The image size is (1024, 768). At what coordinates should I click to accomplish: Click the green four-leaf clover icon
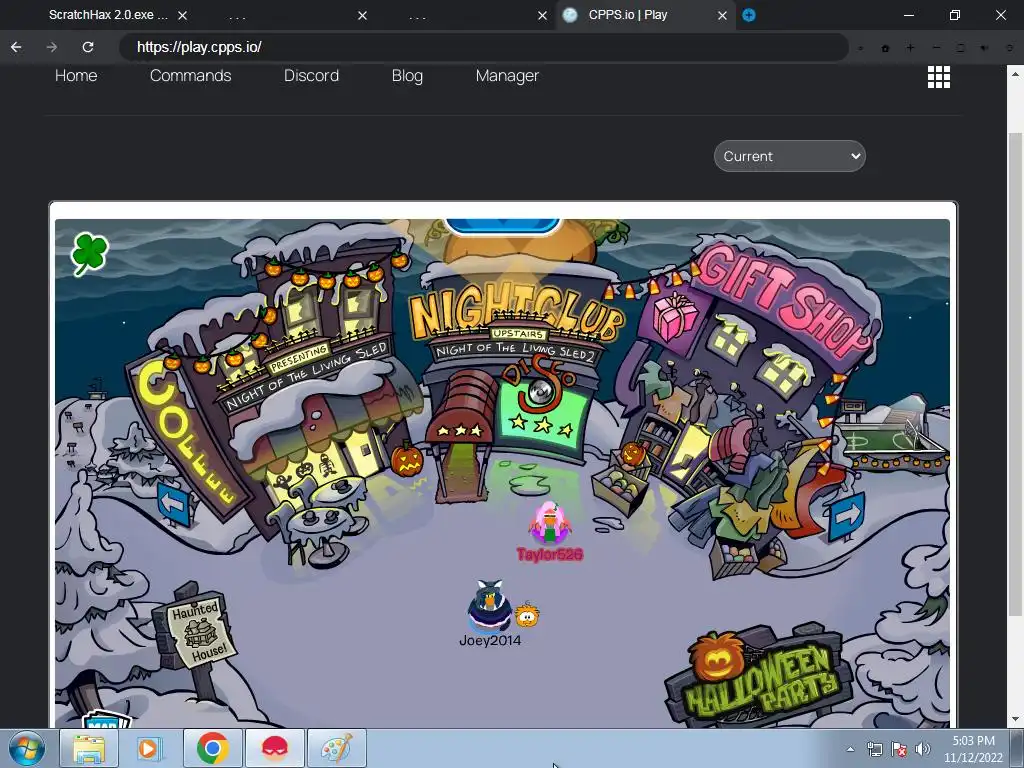[89, 253]
